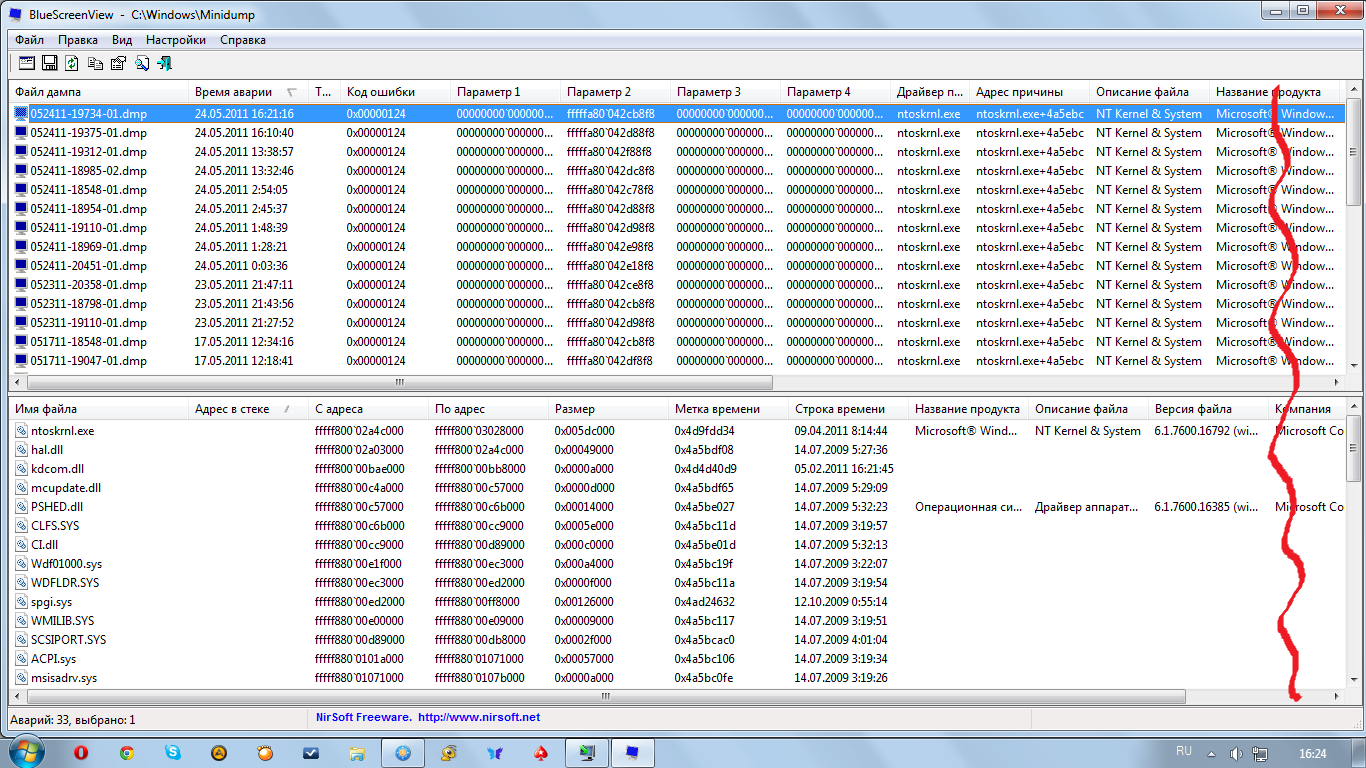Sort by Время аварии column header
Image resolution: width=1366 pixels, height=768 pixels.
[234, 92]
